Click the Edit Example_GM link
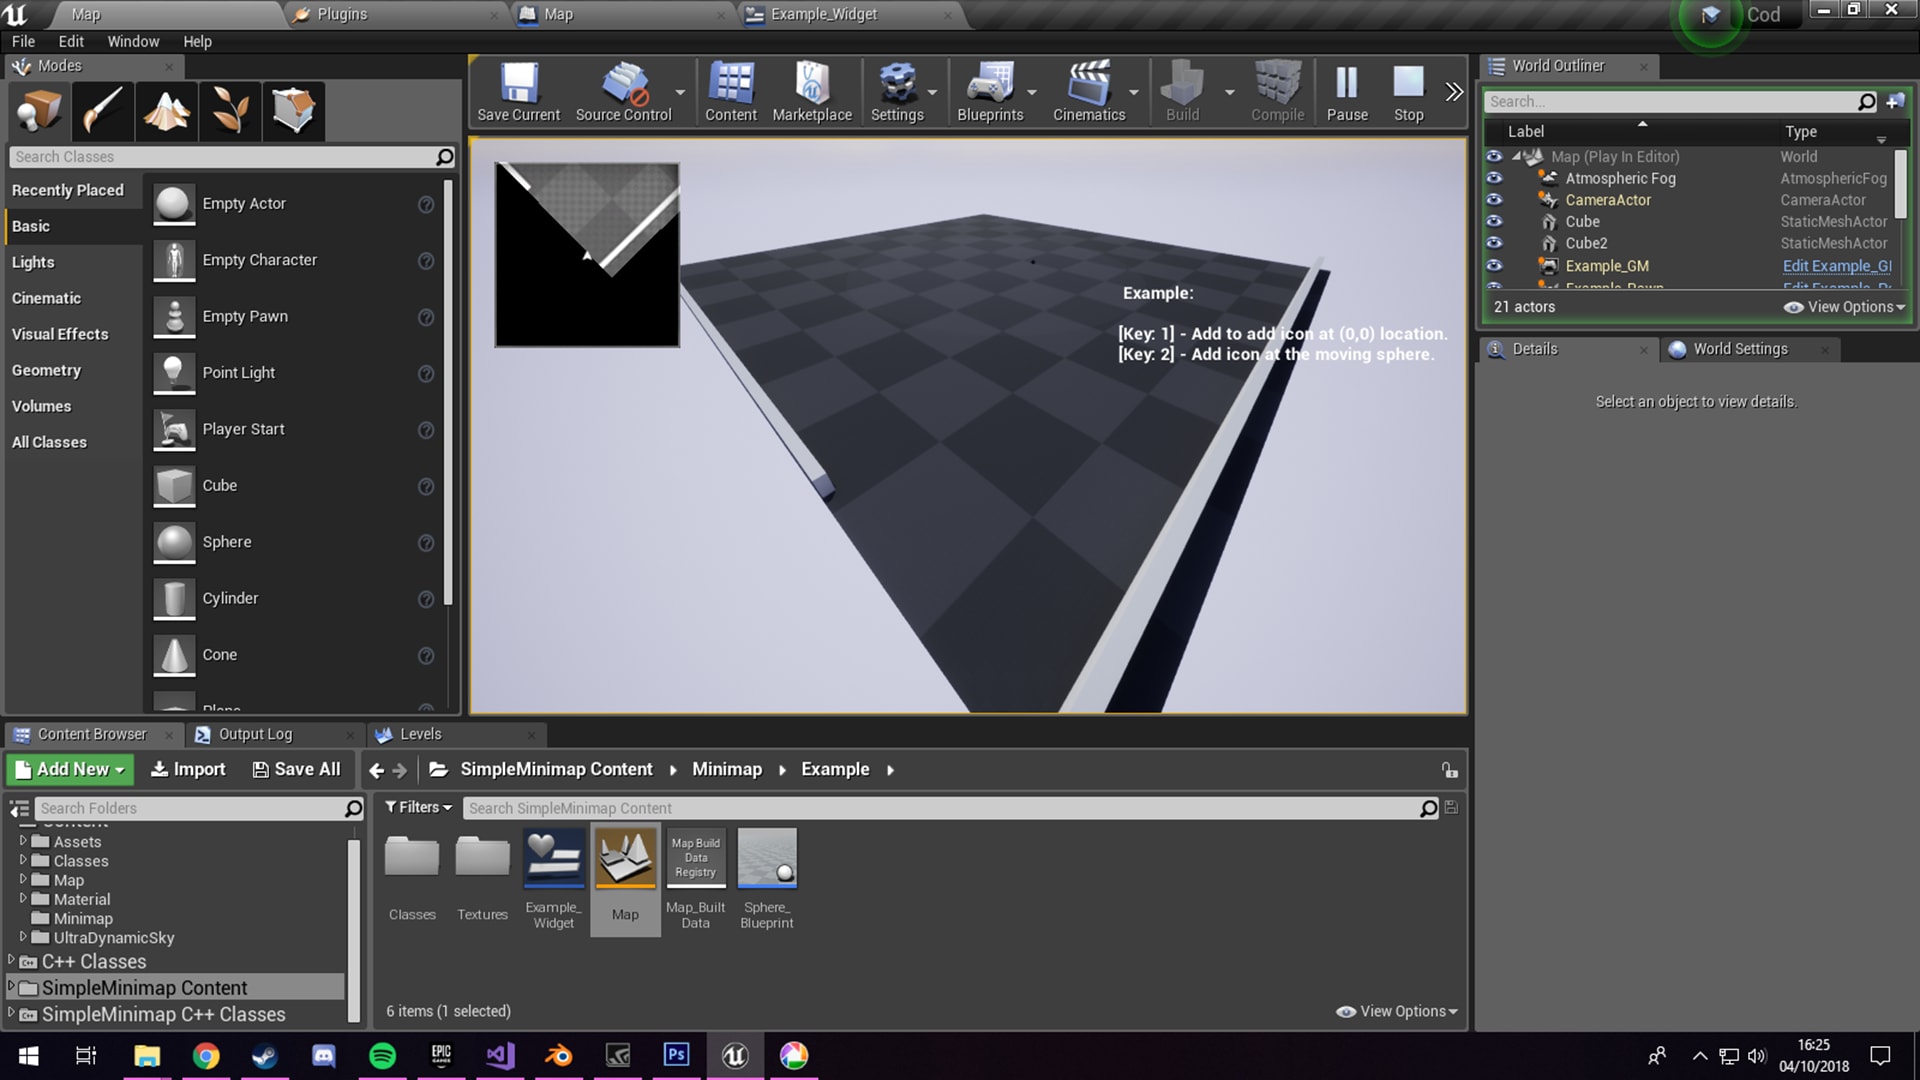The height and width of the screenshot is (1080, 1920). (1837, 266)
